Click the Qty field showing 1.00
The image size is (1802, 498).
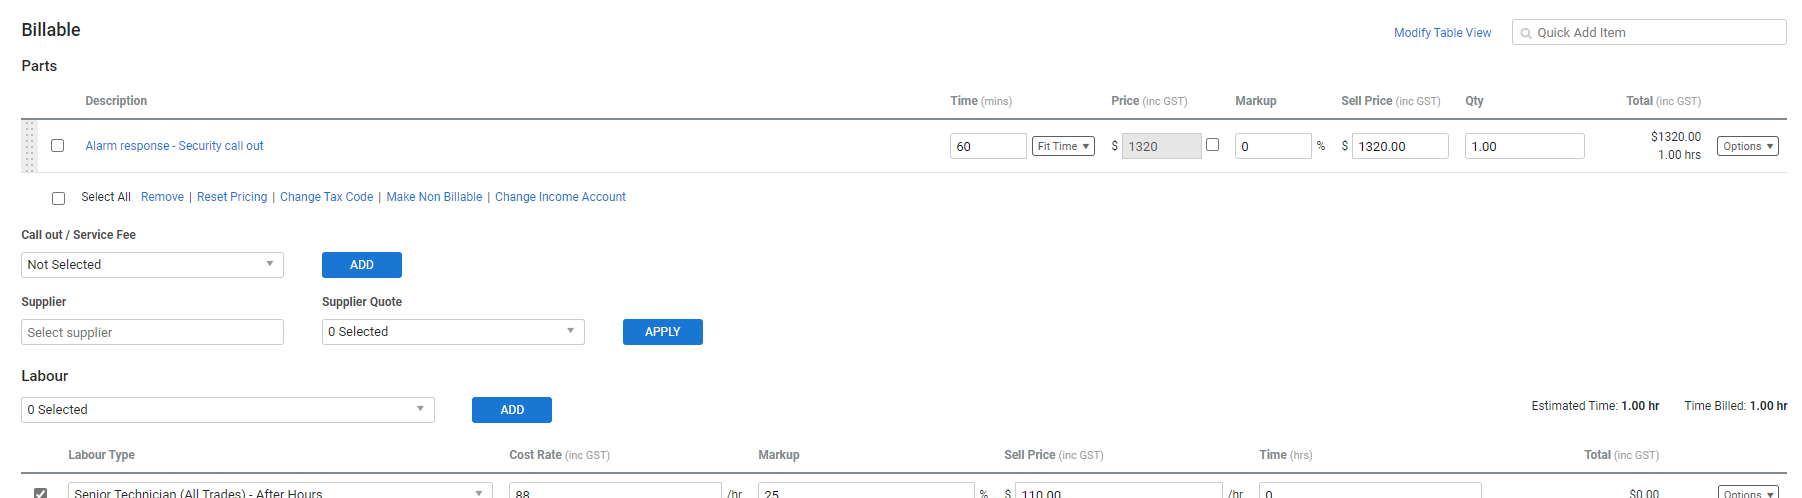[1525, 146]
